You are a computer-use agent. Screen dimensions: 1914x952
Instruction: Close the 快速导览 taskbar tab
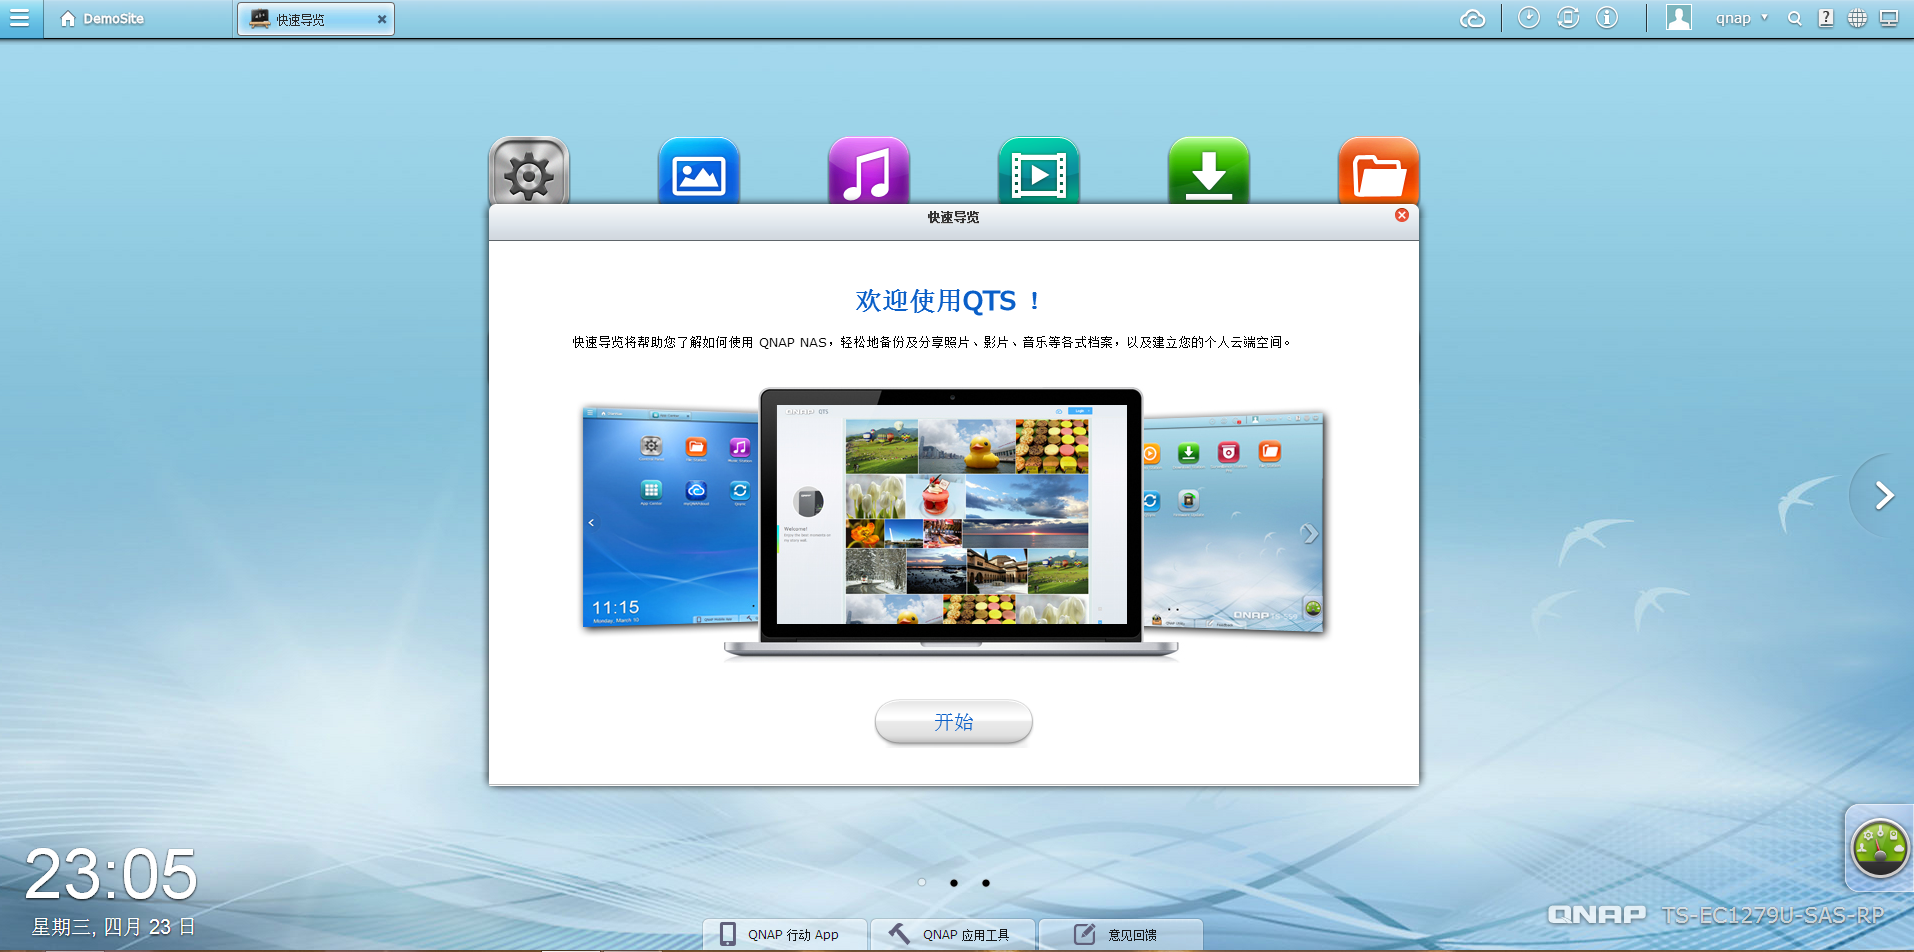coord(382,19)
